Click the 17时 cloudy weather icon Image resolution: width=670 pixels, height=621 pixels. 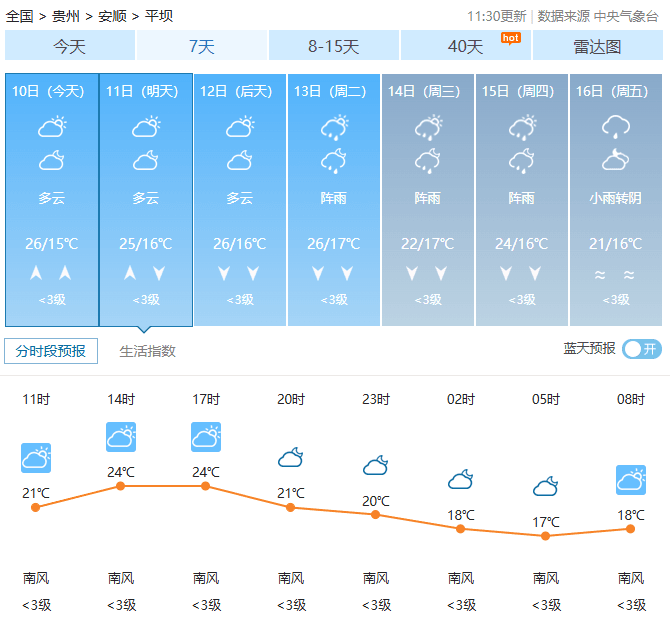pos(206,437)
